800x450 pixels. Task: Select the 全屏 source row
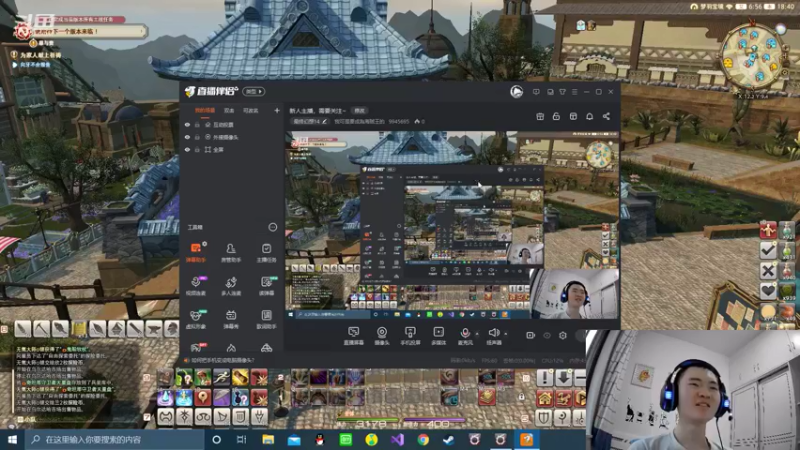pyautogui.click(x=232, y=149)
